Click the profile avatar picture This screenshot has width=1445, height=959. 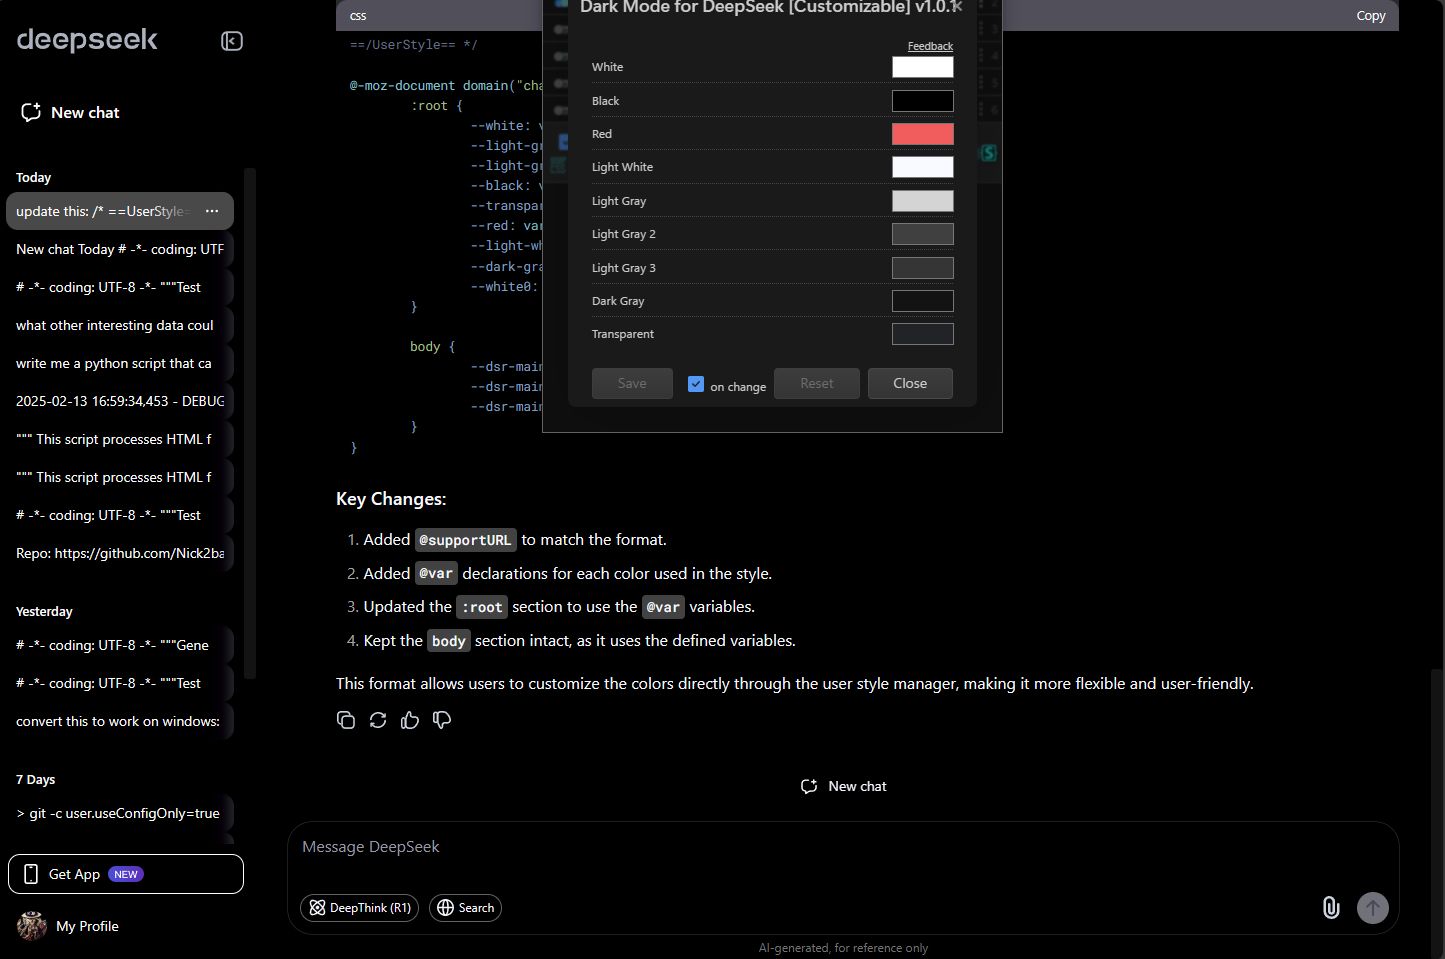click(32, 926)
